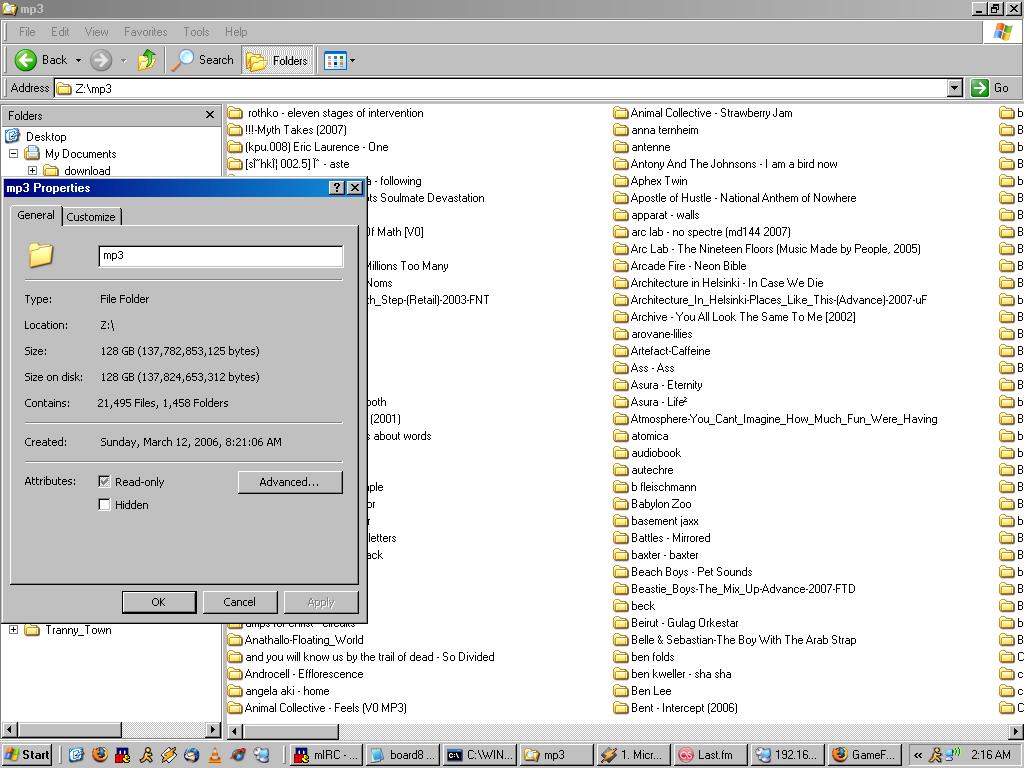
Task: Click the folder name text field
Action: pyautogui.click(x=220, y=255)
